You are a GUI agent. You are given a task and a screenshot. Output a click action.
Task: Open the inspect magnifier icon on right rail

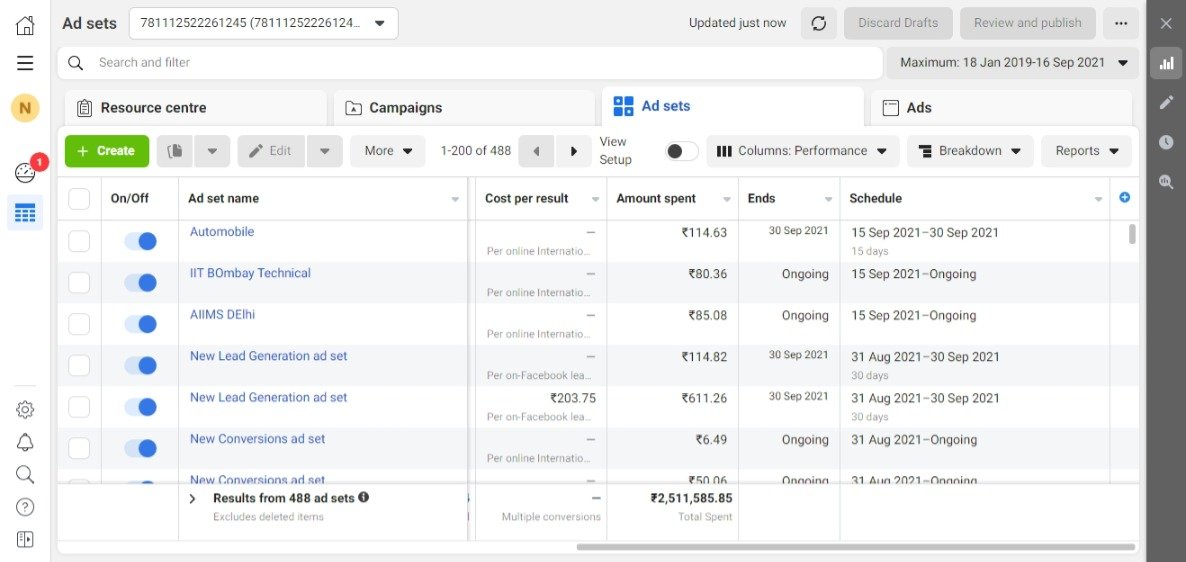tap(1166, 181)
